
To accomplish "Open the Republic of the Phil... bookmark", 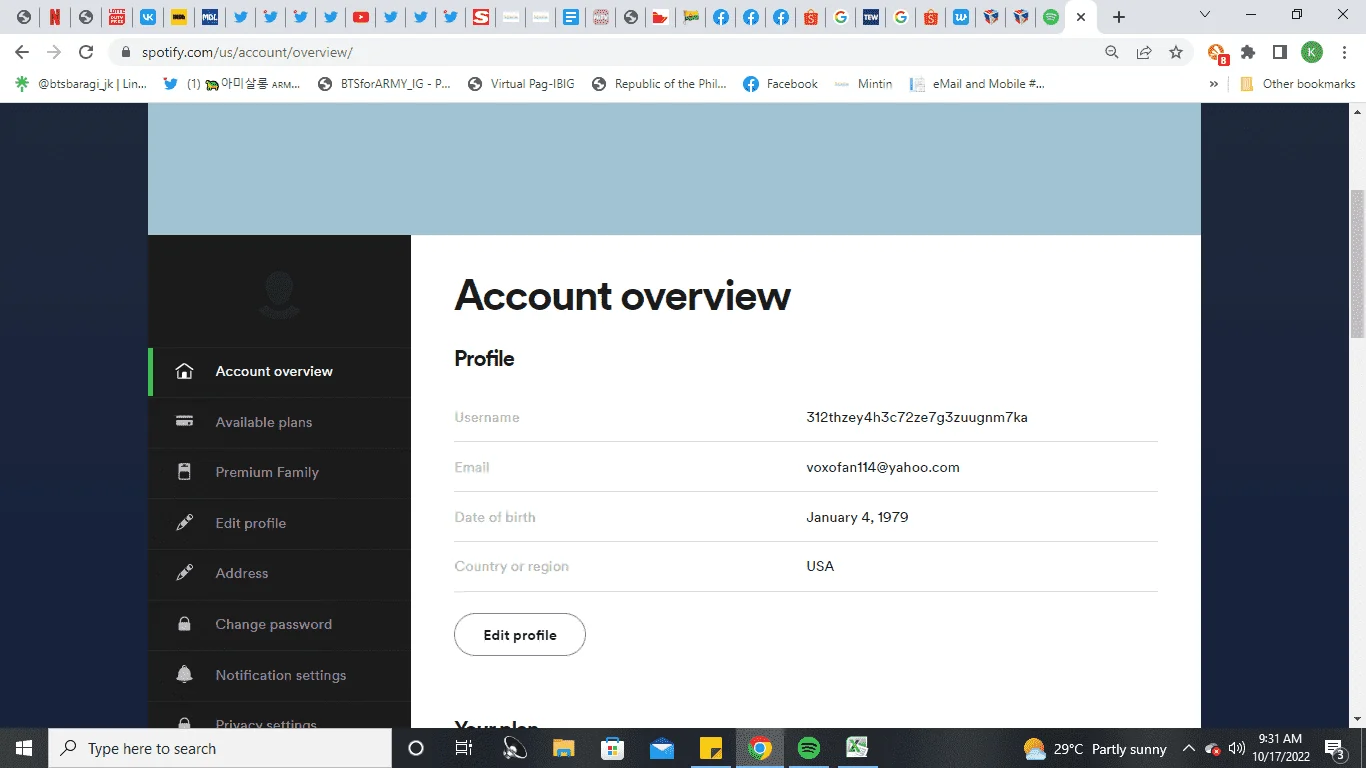I will (660, 84).
